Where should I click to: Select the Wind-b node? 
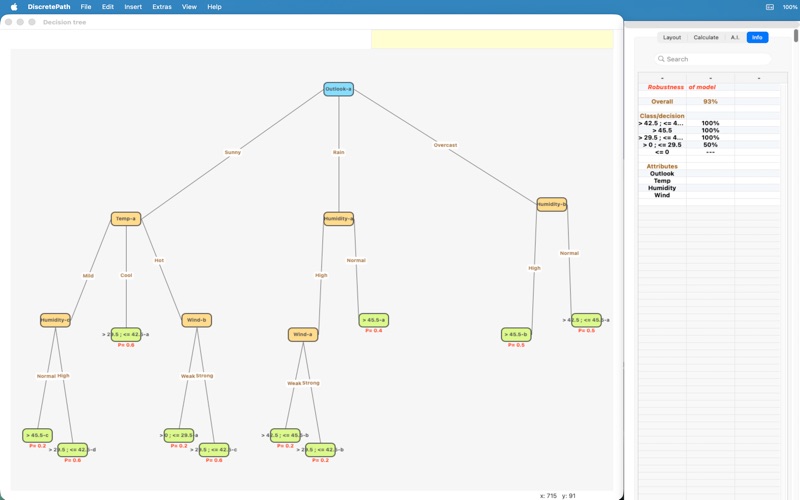(x=196, y=320)
